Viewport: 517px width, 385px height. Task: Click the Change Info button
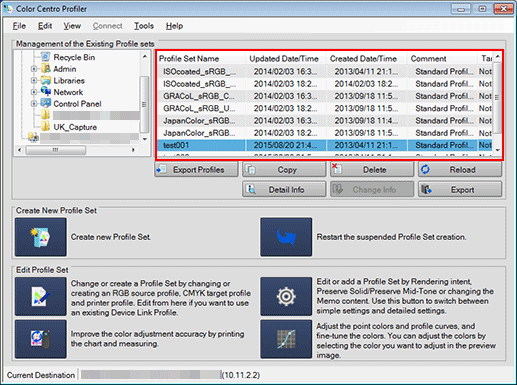372,189
